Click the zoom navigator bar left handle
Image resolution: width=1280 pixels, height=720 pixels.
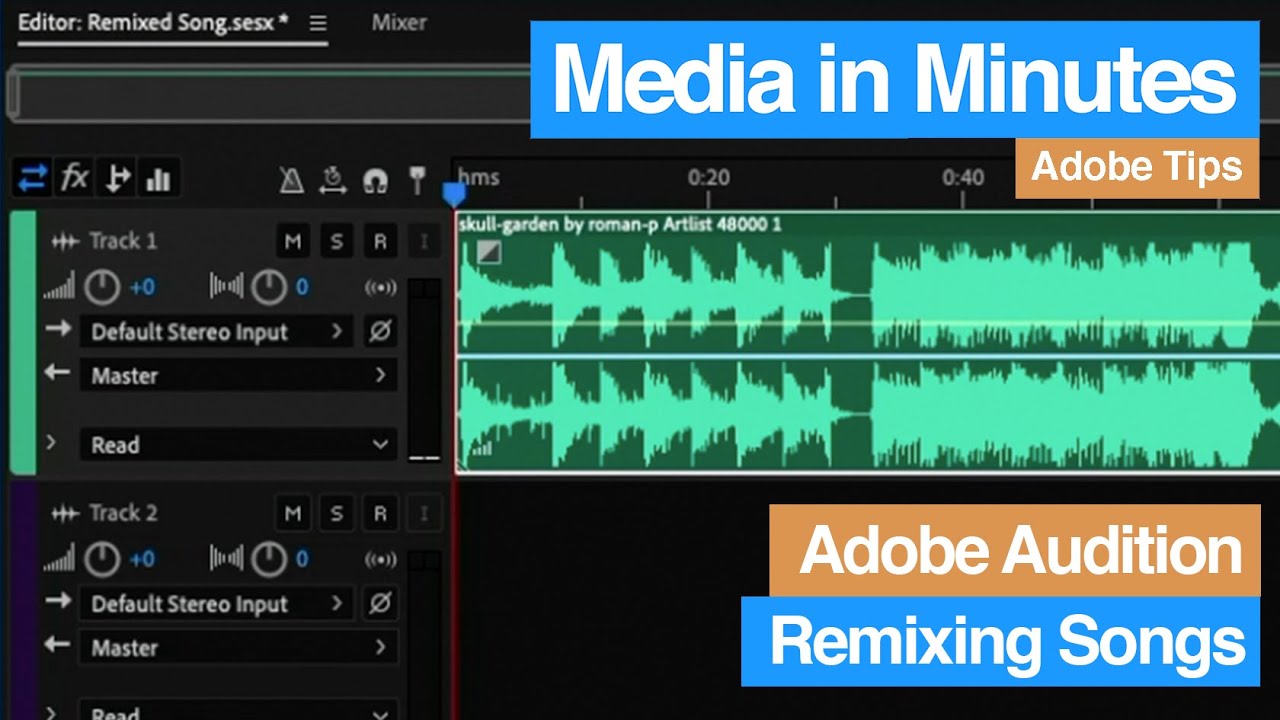[13, 94]
